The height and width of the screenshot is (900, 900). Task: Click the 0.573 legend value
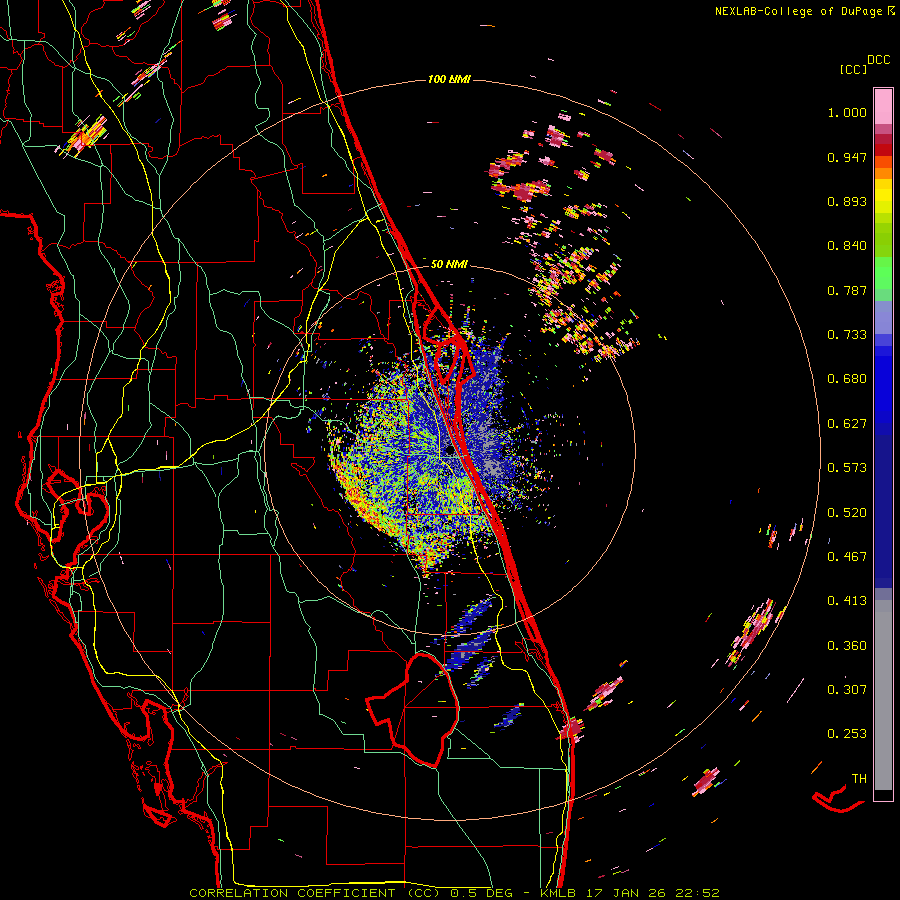[847, 468]
